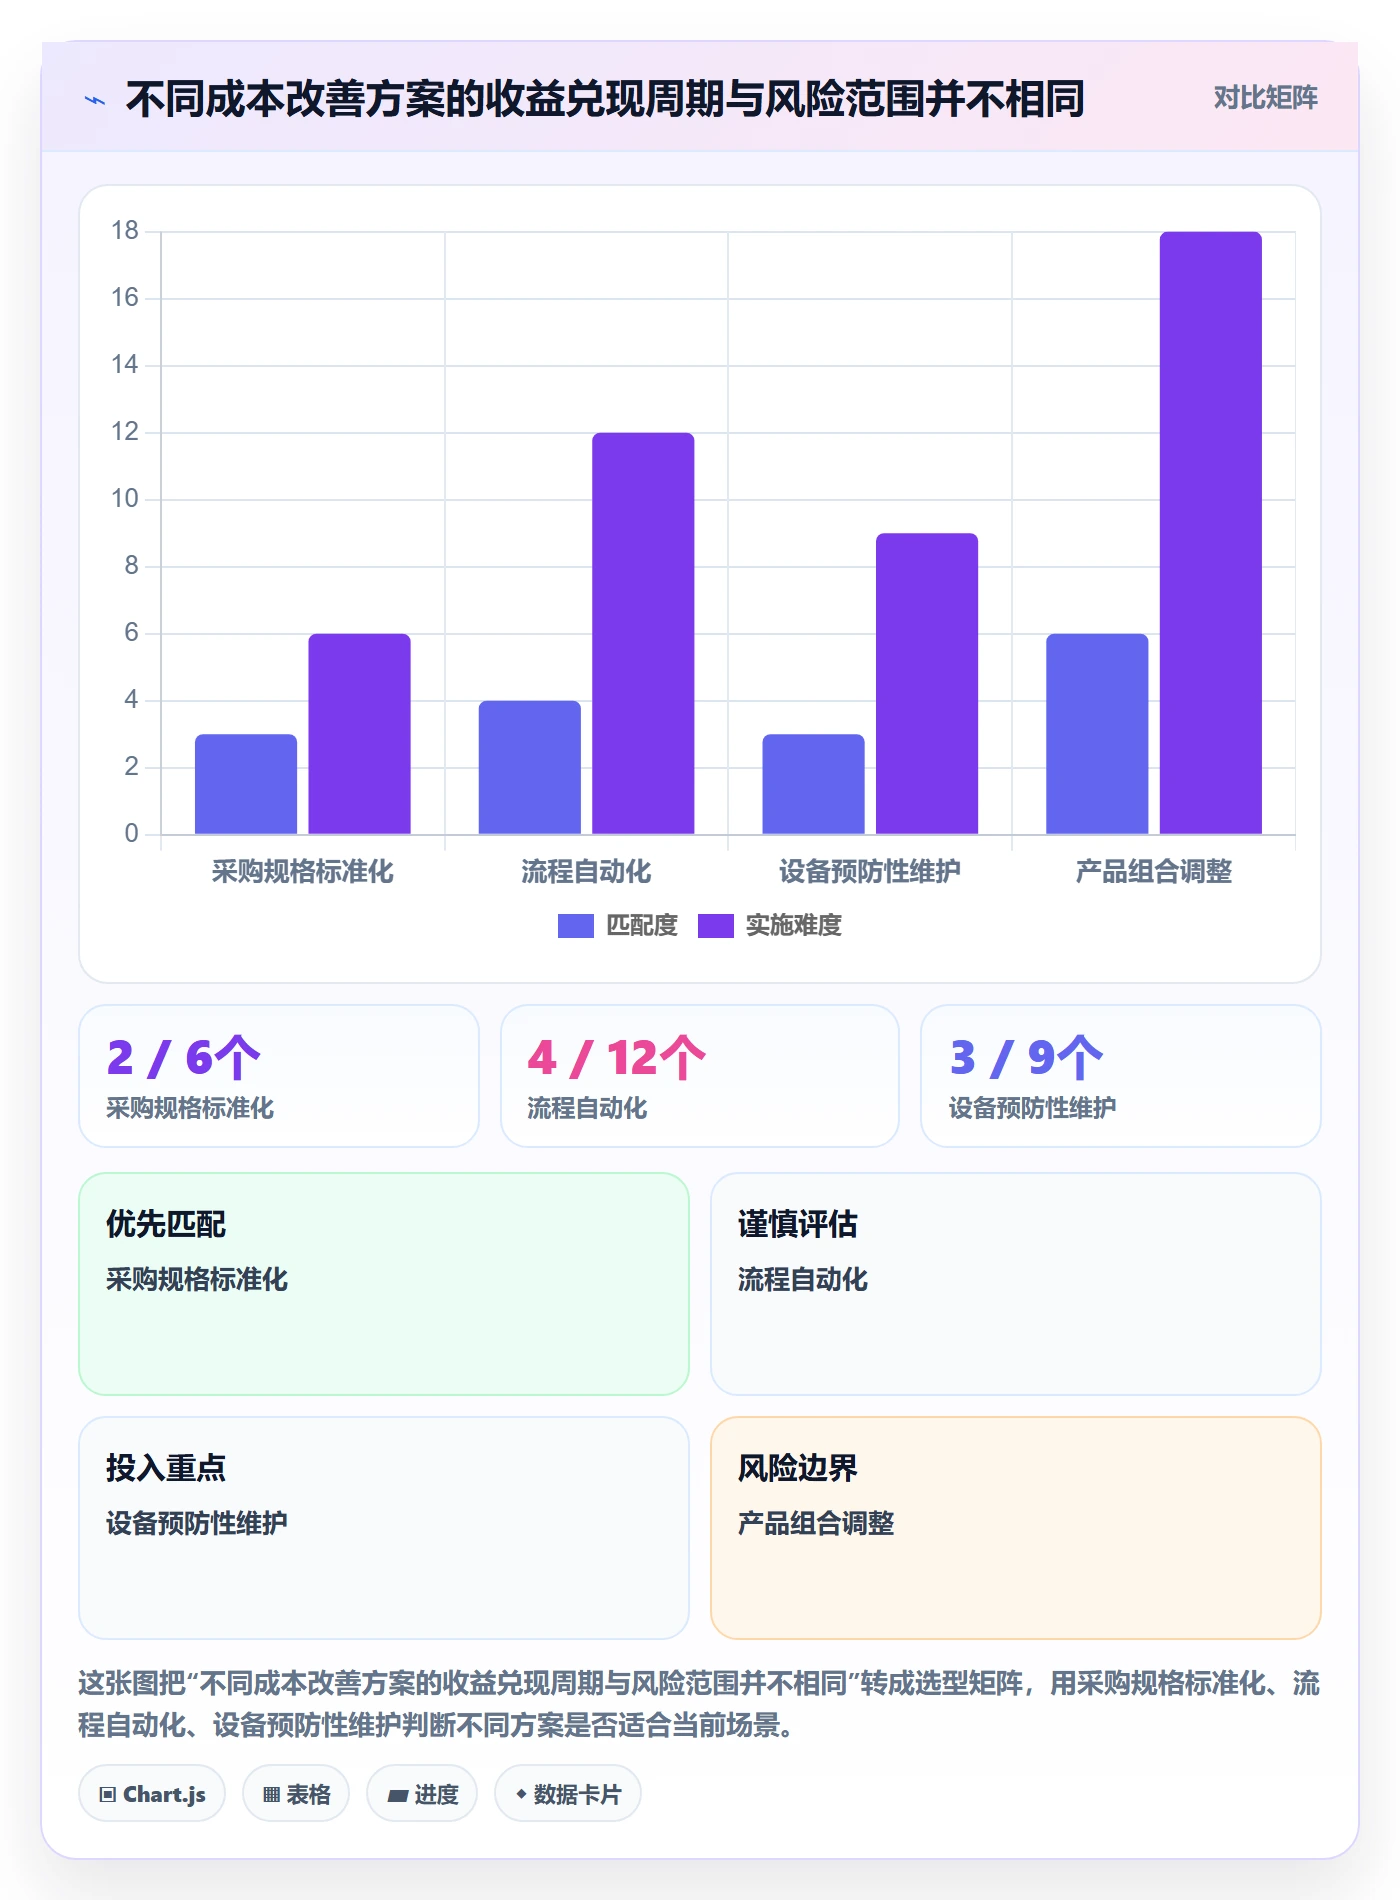The height and width of the screenshot is (1900, 1400).
Task: Click the y-axis tick value 18
Action: 125,231
